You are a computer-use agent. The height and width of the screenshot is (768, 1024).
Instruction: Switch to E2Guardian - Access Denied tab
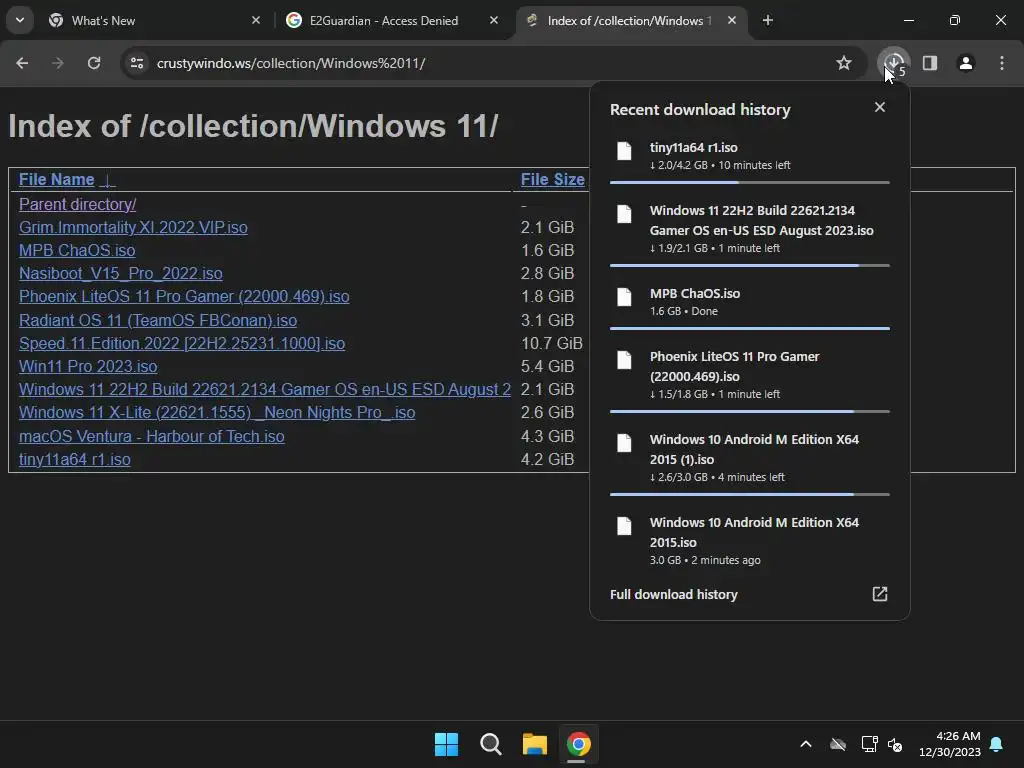[392, 20]
